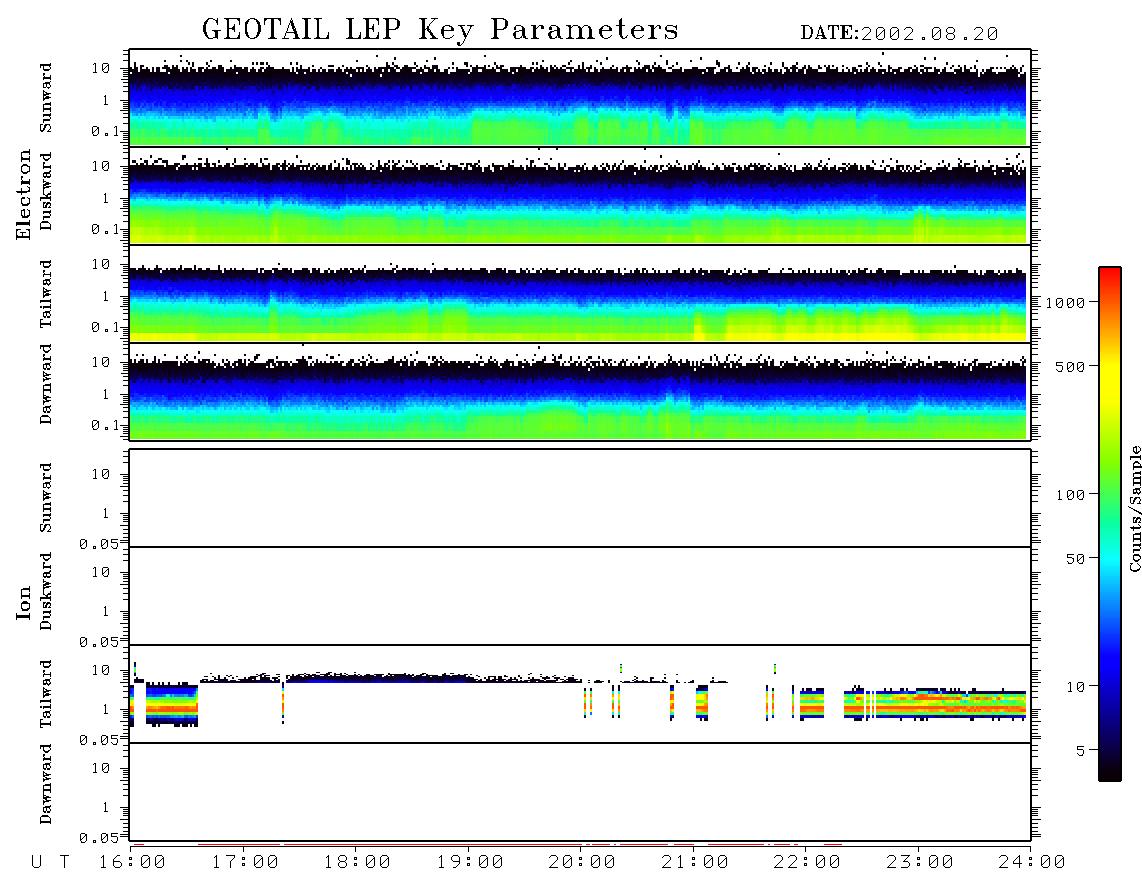
Task: Click the 'U T' time axis label
Action: [x=50, y=863]
